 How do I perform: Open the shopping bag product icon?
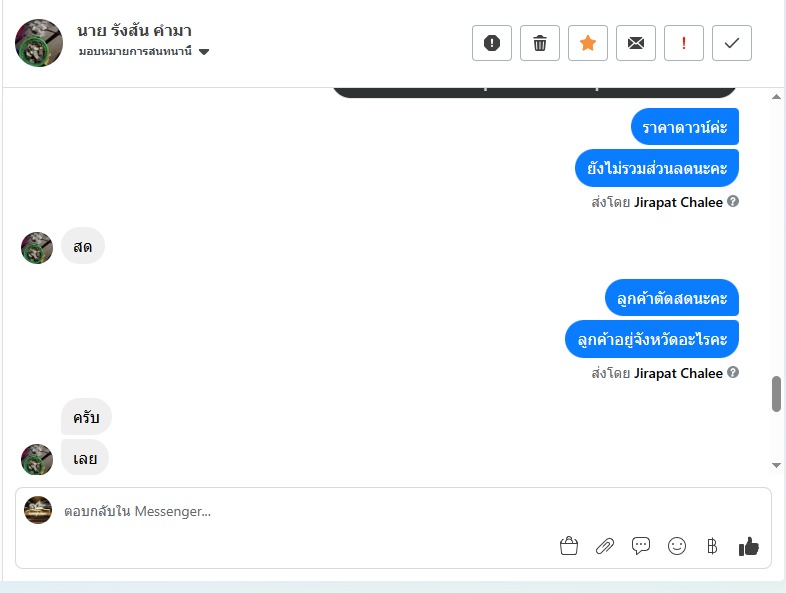569,546
